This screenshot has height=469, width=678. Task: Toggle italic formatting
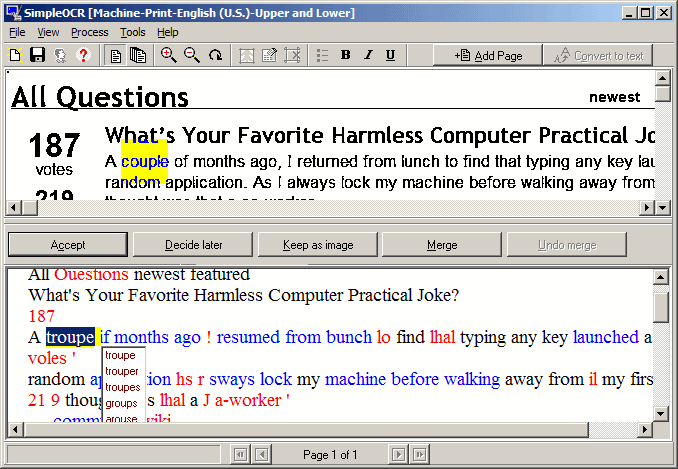367,55
